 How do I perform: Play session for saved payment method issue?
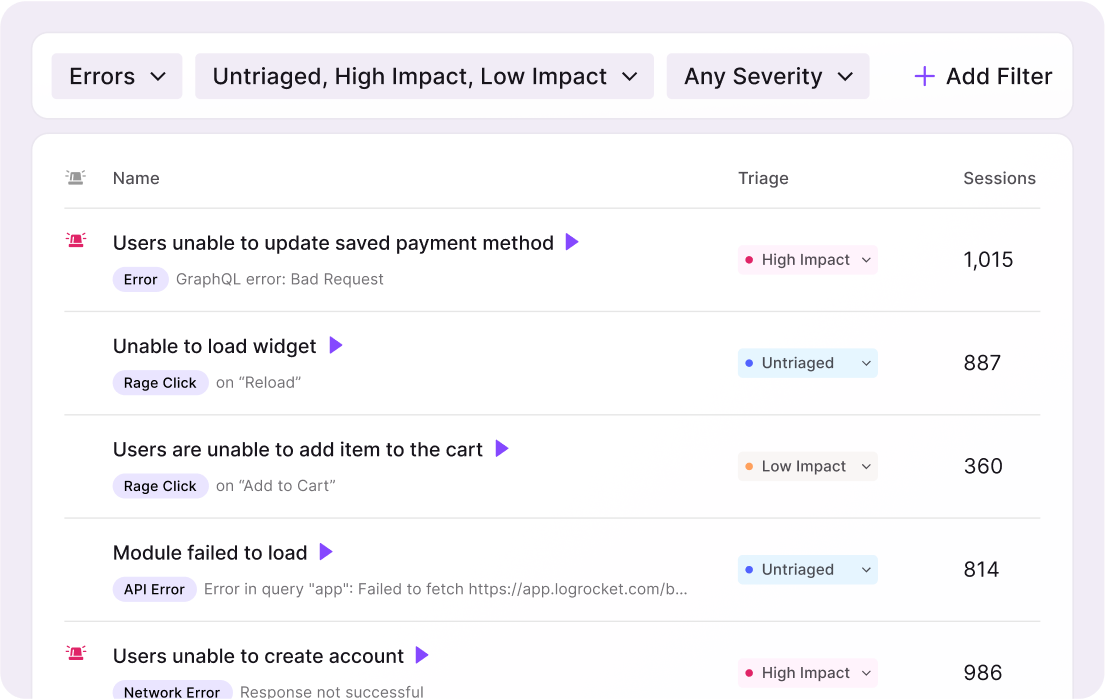pyautogui.click(x=572, y=242)
